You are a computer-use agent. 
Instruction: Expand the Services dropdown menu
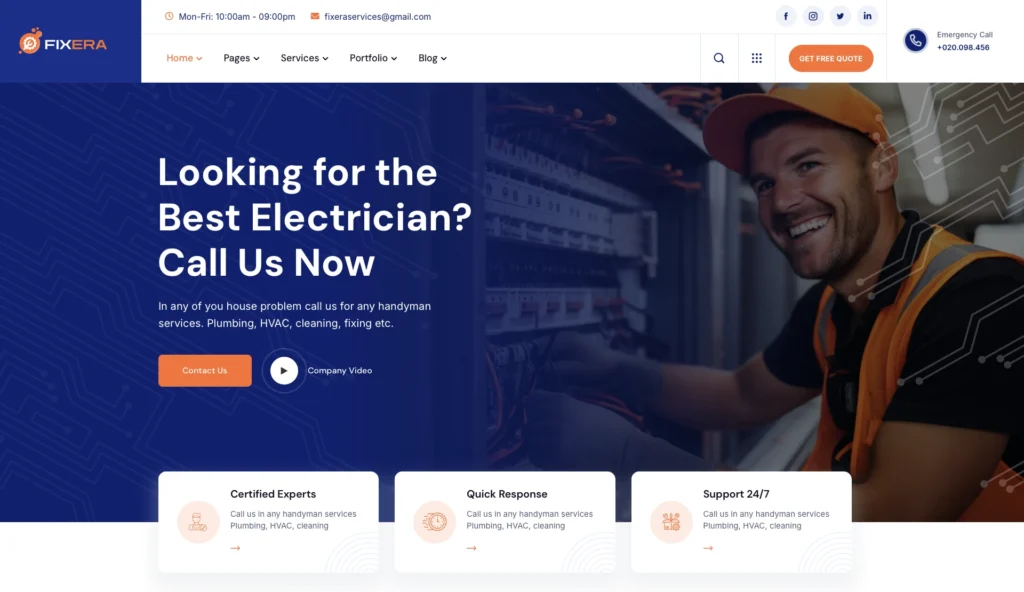(304, 58)
